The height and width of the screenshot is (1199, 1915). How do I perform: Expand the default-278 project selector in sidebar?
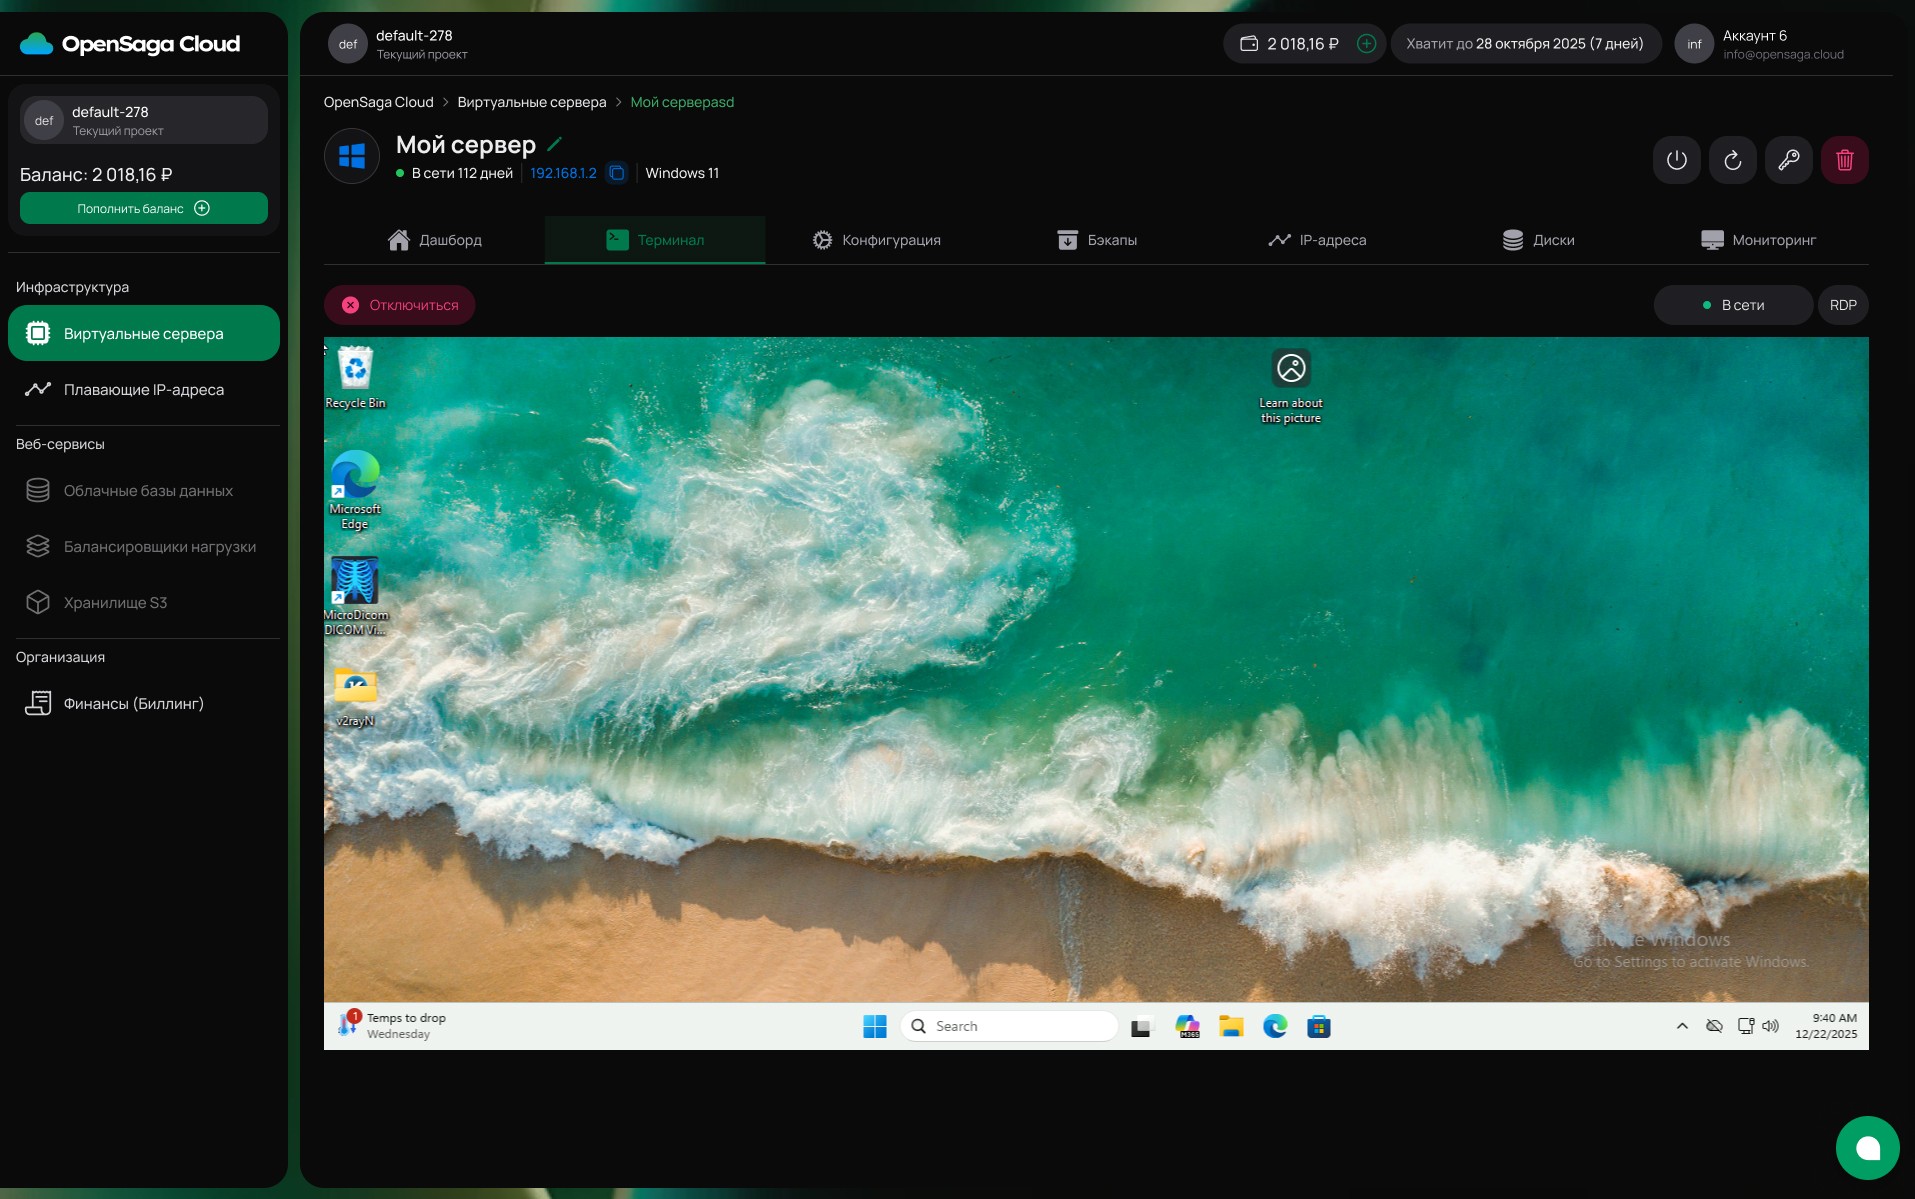coord(144,120)
